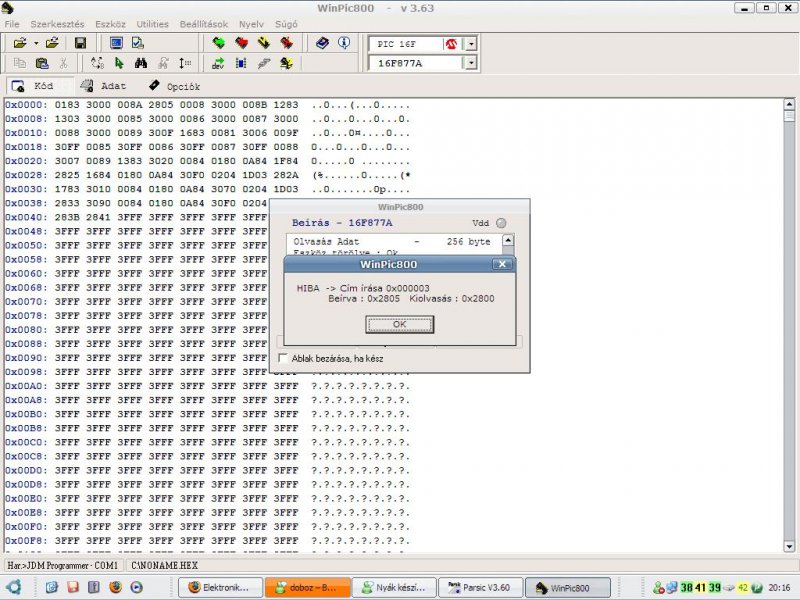Click the log list scroll-up arrow

click(508, 240)
